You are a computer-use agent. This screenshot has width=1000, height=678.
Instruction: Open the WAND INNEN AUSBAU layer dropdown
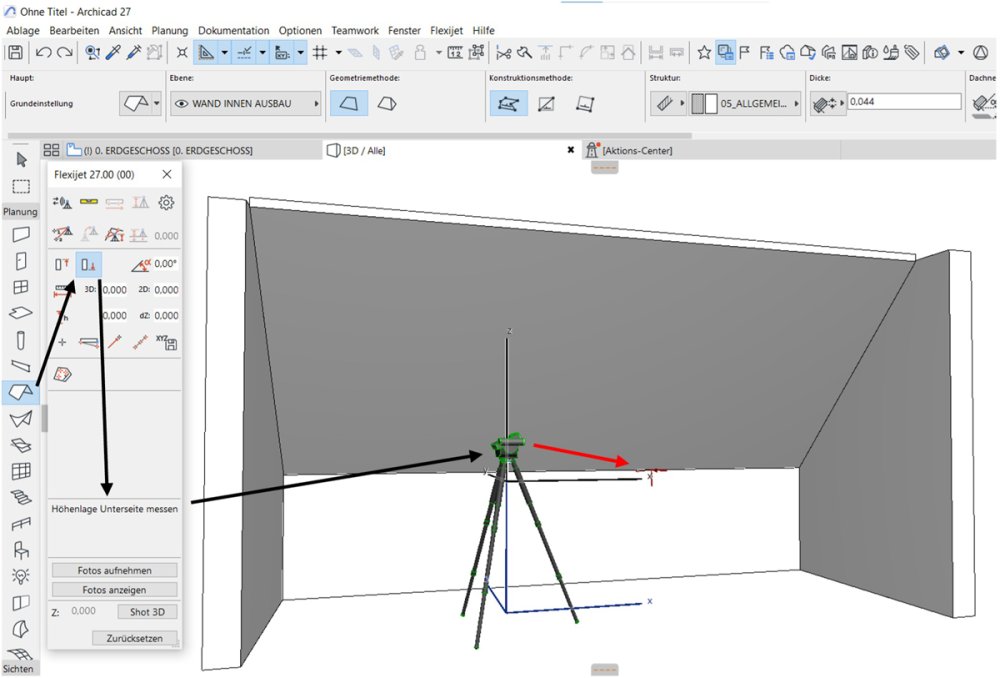coord(246,103)
